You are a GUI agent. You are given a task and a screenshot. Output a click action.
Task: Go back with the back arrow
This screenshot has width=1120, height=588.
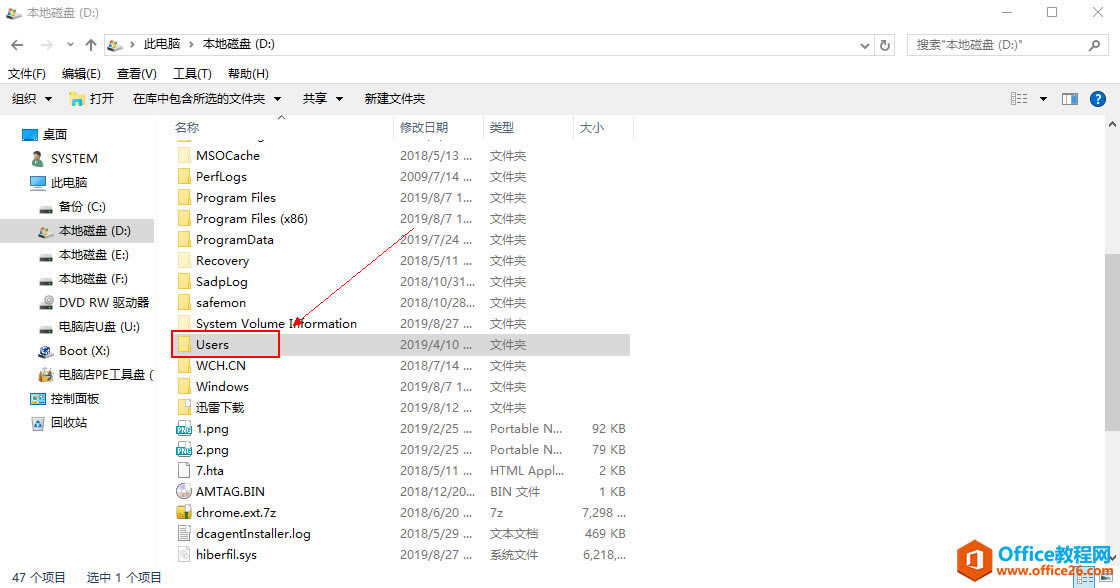click(x=17, y=44)
